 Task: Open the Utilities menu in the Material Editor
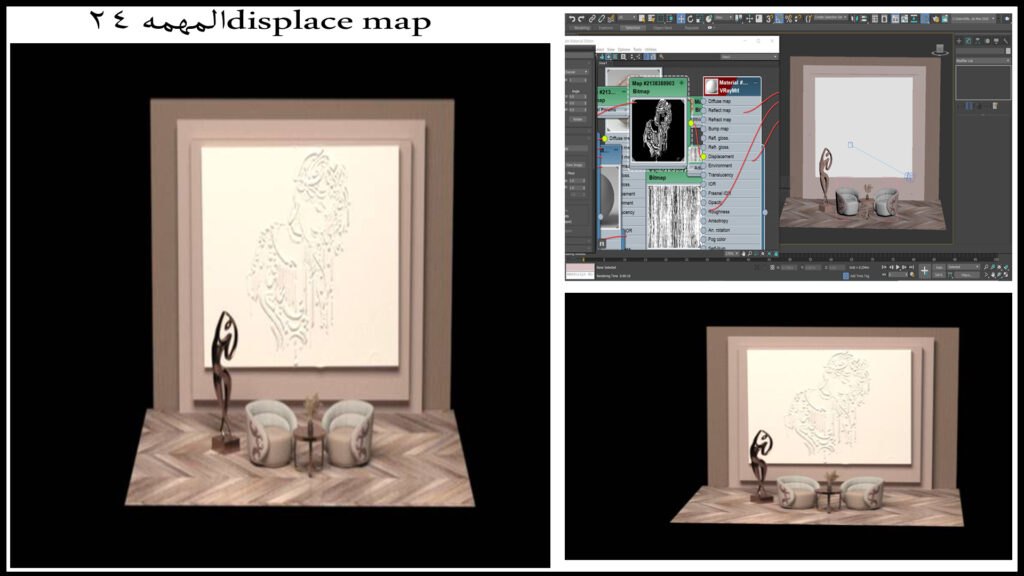650,50
